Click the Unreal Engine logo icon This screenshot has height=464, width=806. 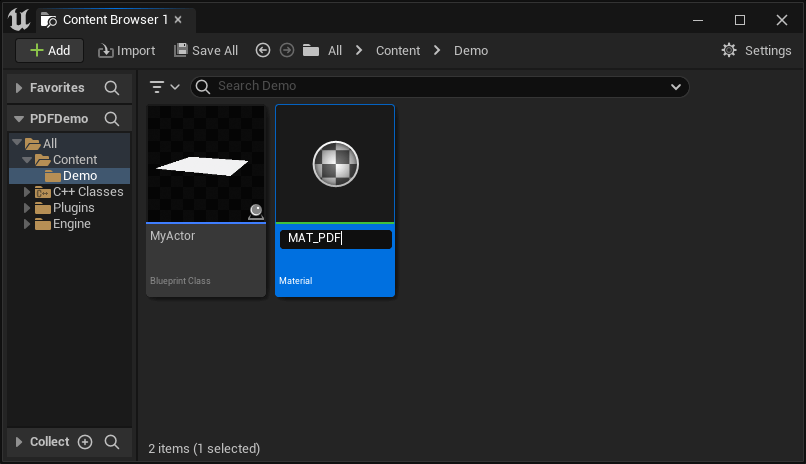pyautogui.click(x=19, y=20)
